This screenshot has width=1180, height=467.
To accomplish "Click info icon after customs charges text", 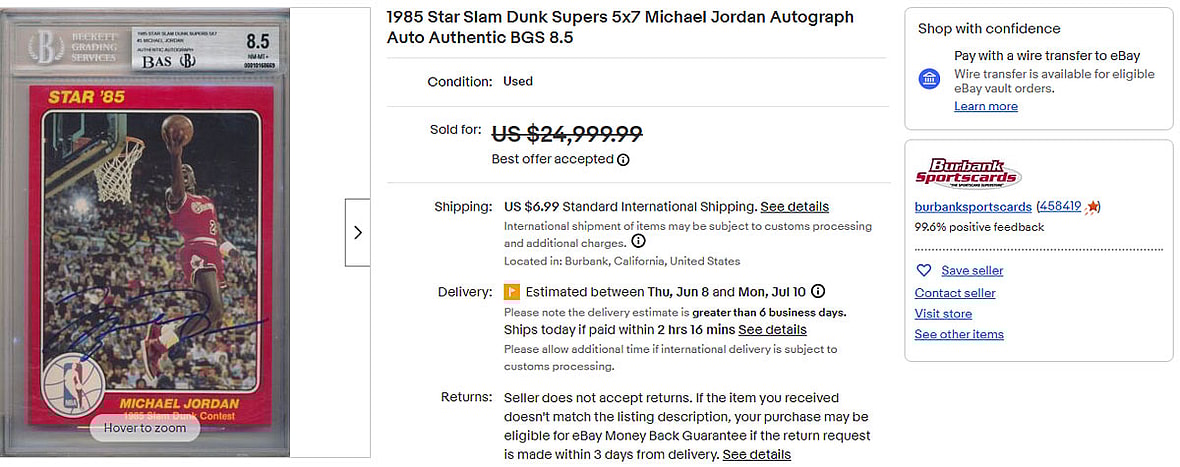I will coord(638,242).
